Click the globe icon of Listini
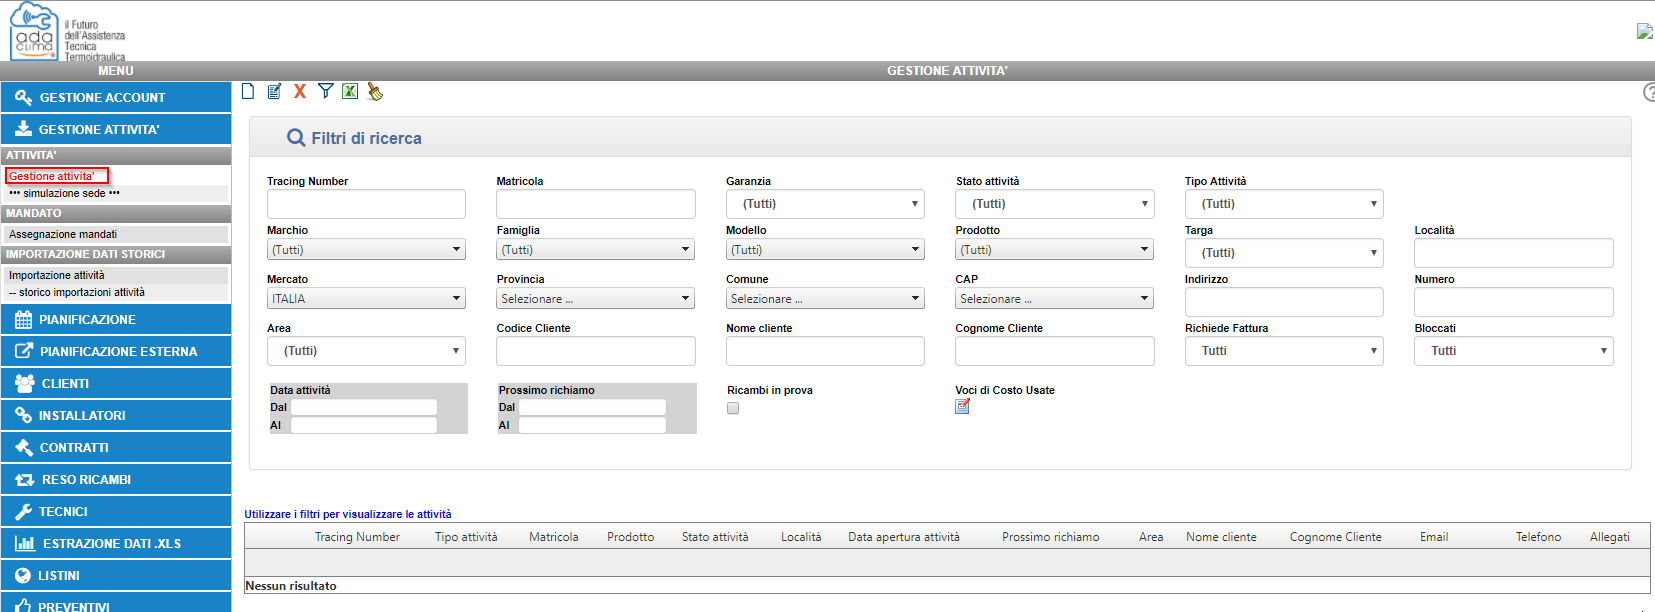 click(23, 575)
